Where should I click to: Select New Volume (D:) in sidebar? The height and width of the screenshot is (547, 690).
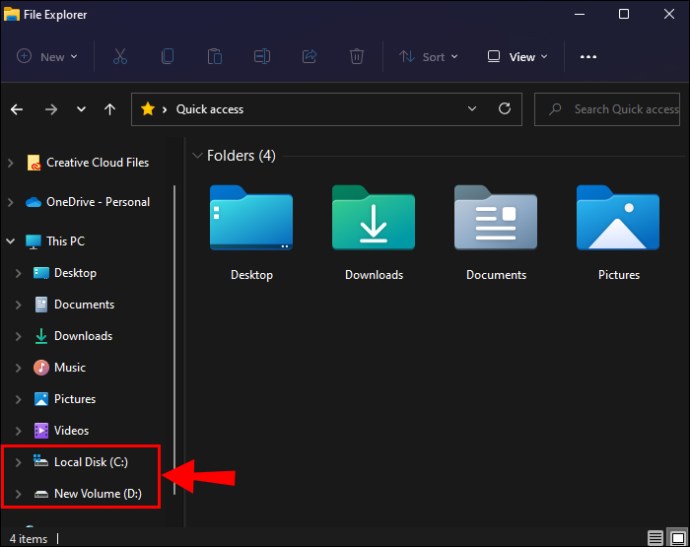tap(98, 494)
